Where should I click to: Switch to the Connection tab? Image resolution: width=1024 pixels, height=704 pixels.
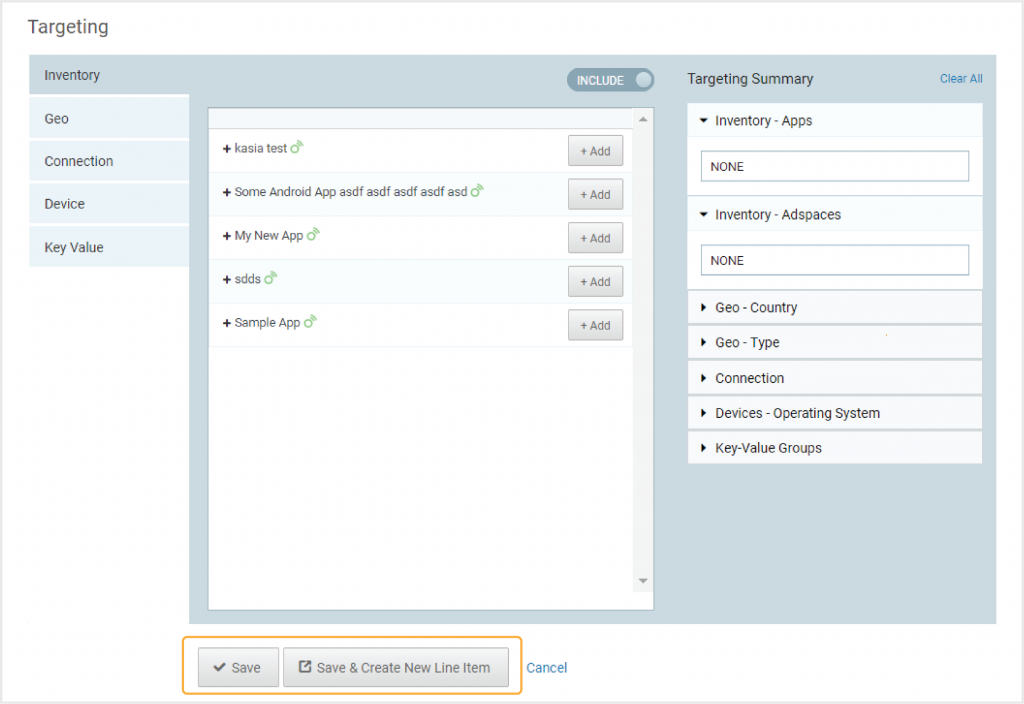coord(109,161)
